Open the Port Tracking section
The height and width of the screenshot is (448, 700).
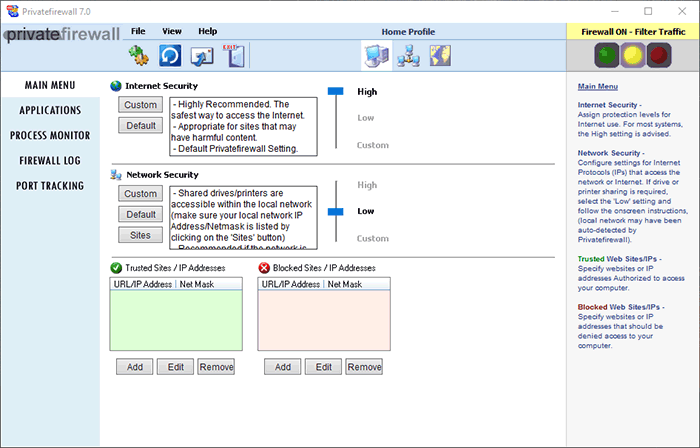50,186
